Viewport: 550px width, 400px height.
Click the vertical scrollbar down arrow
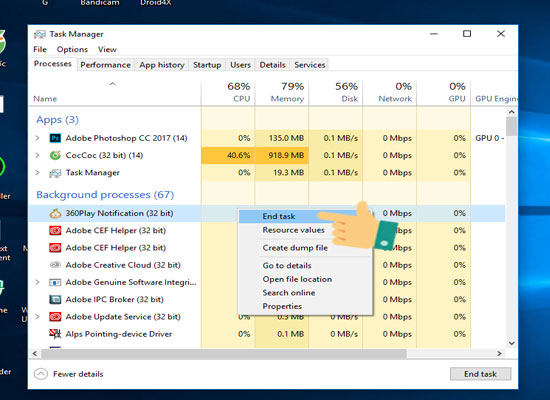[511, 343]
